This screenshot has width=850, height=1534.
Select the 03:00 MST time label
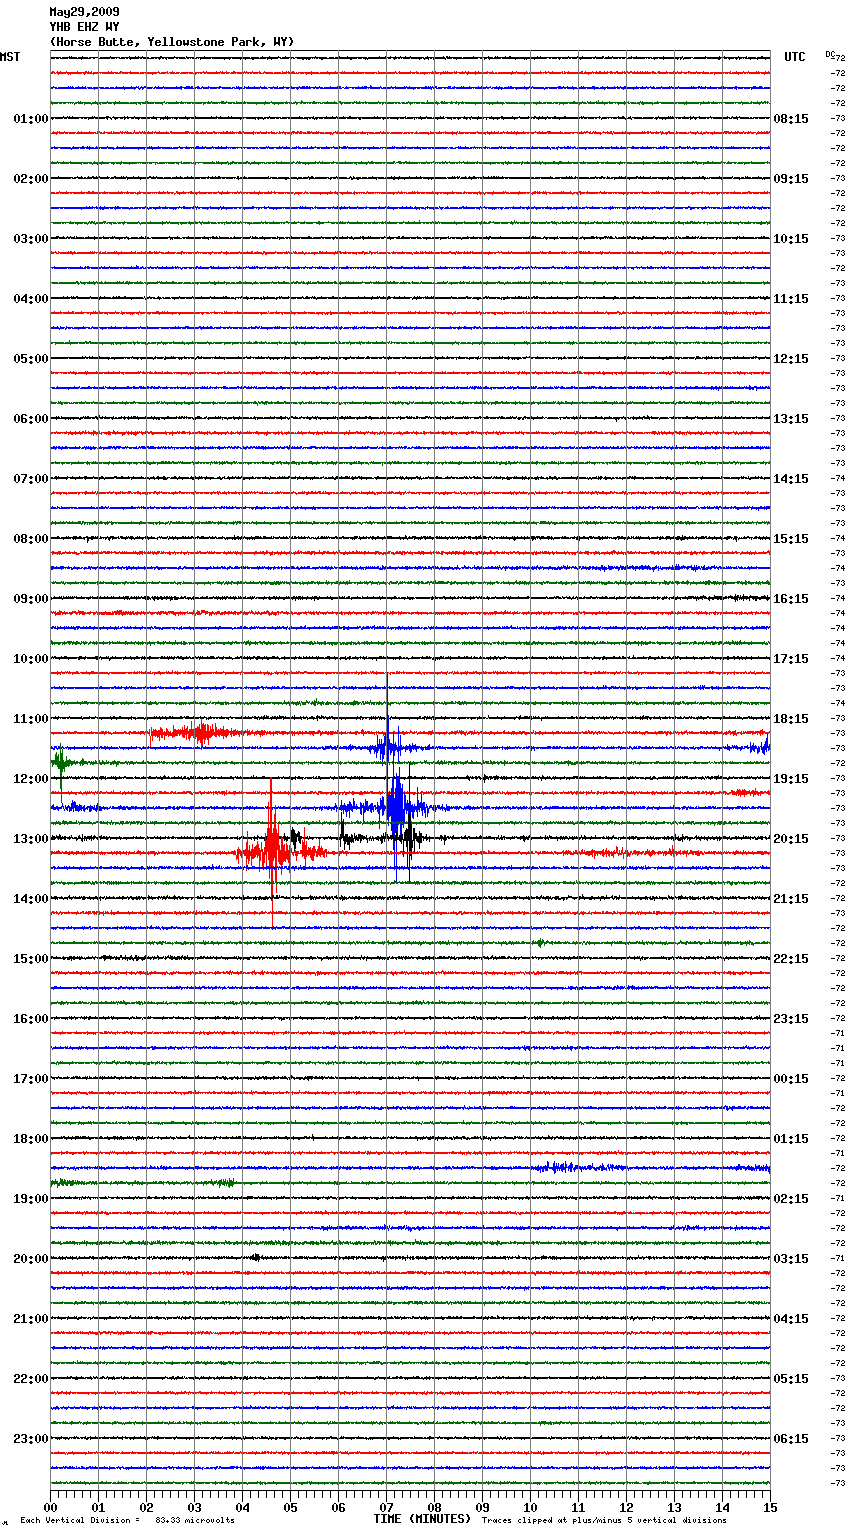click(x=30, y=239)
